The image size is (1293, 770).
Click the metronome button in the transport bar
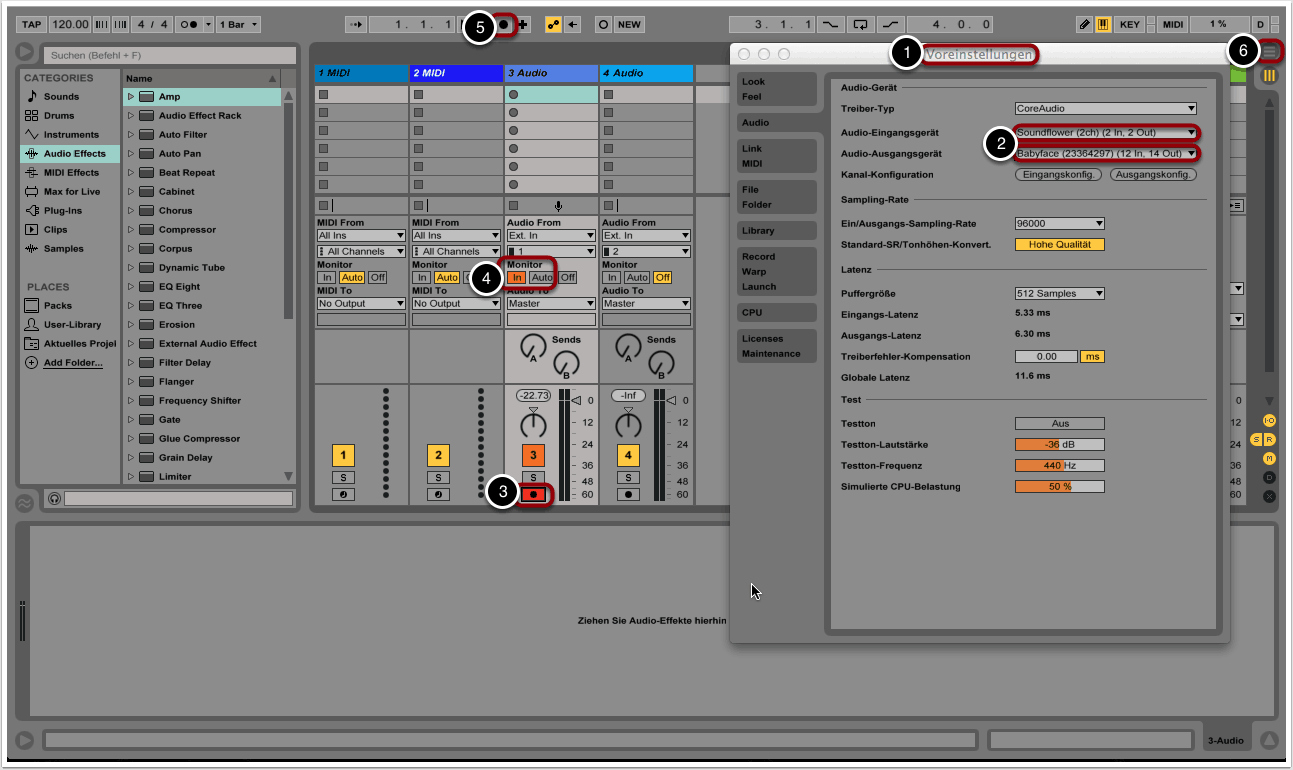pos(187,24)
